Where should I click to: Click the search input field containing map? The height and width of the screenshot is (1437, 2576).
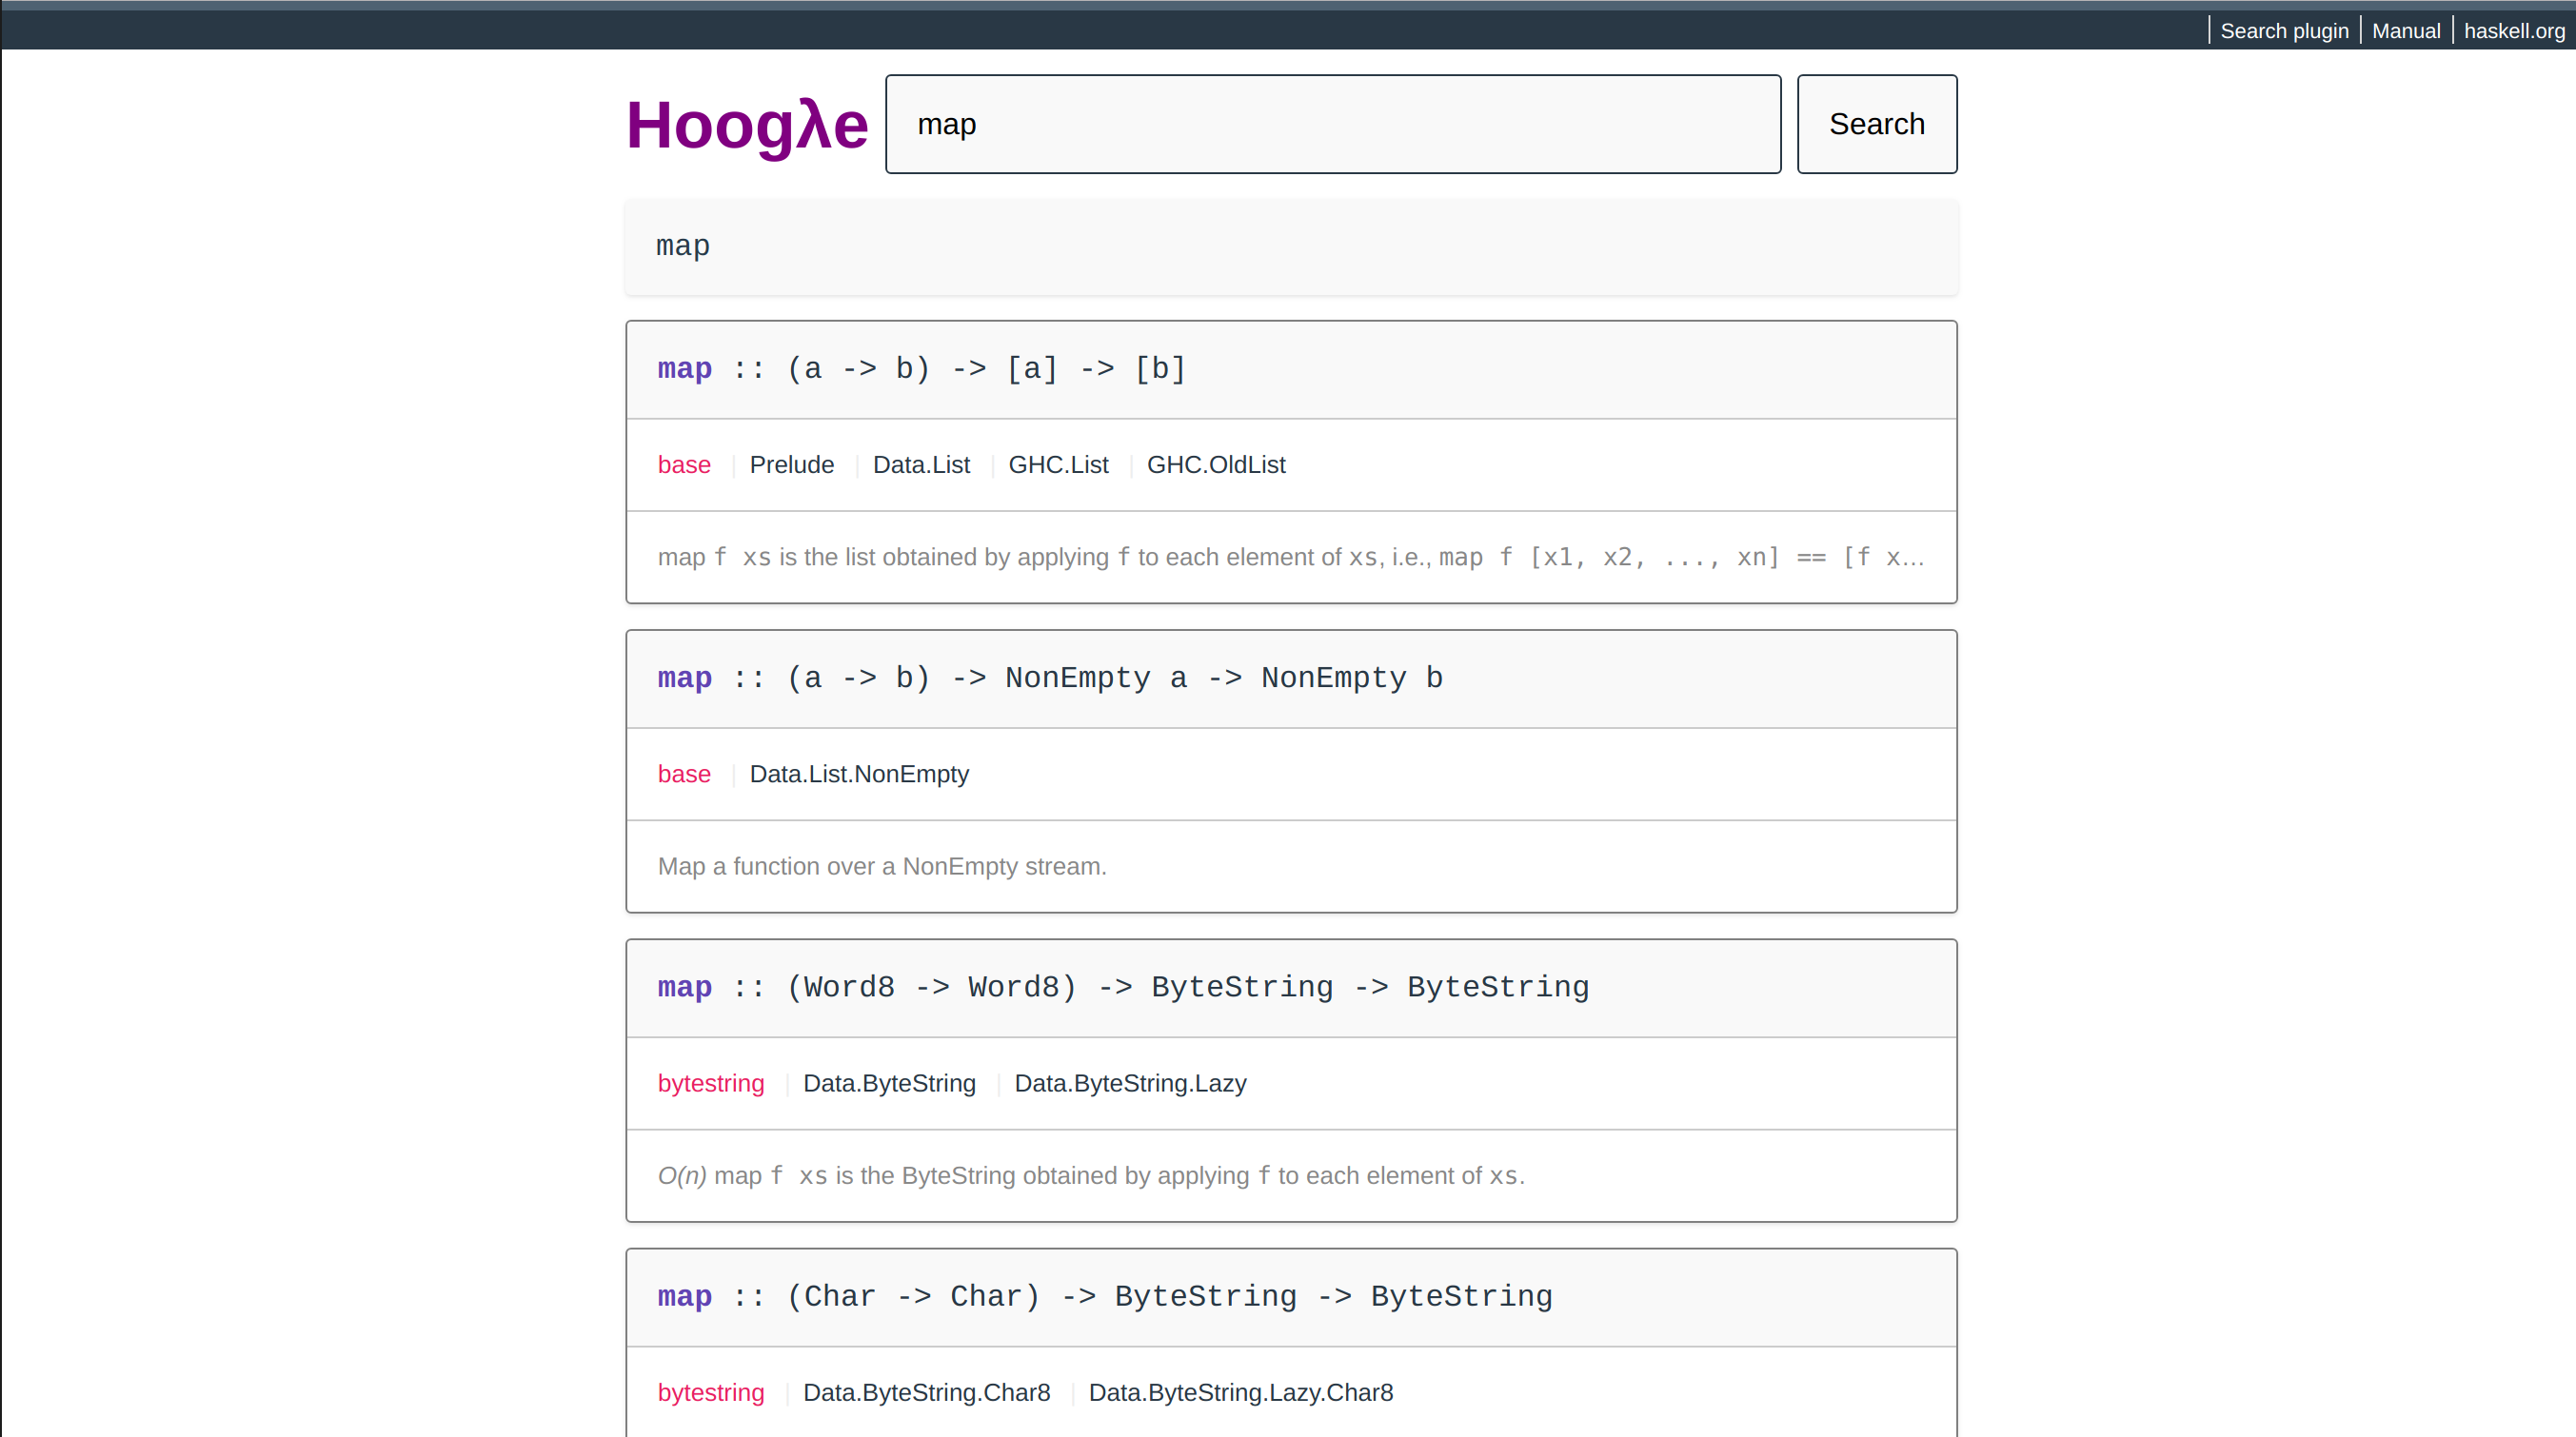pos(1333,124)
